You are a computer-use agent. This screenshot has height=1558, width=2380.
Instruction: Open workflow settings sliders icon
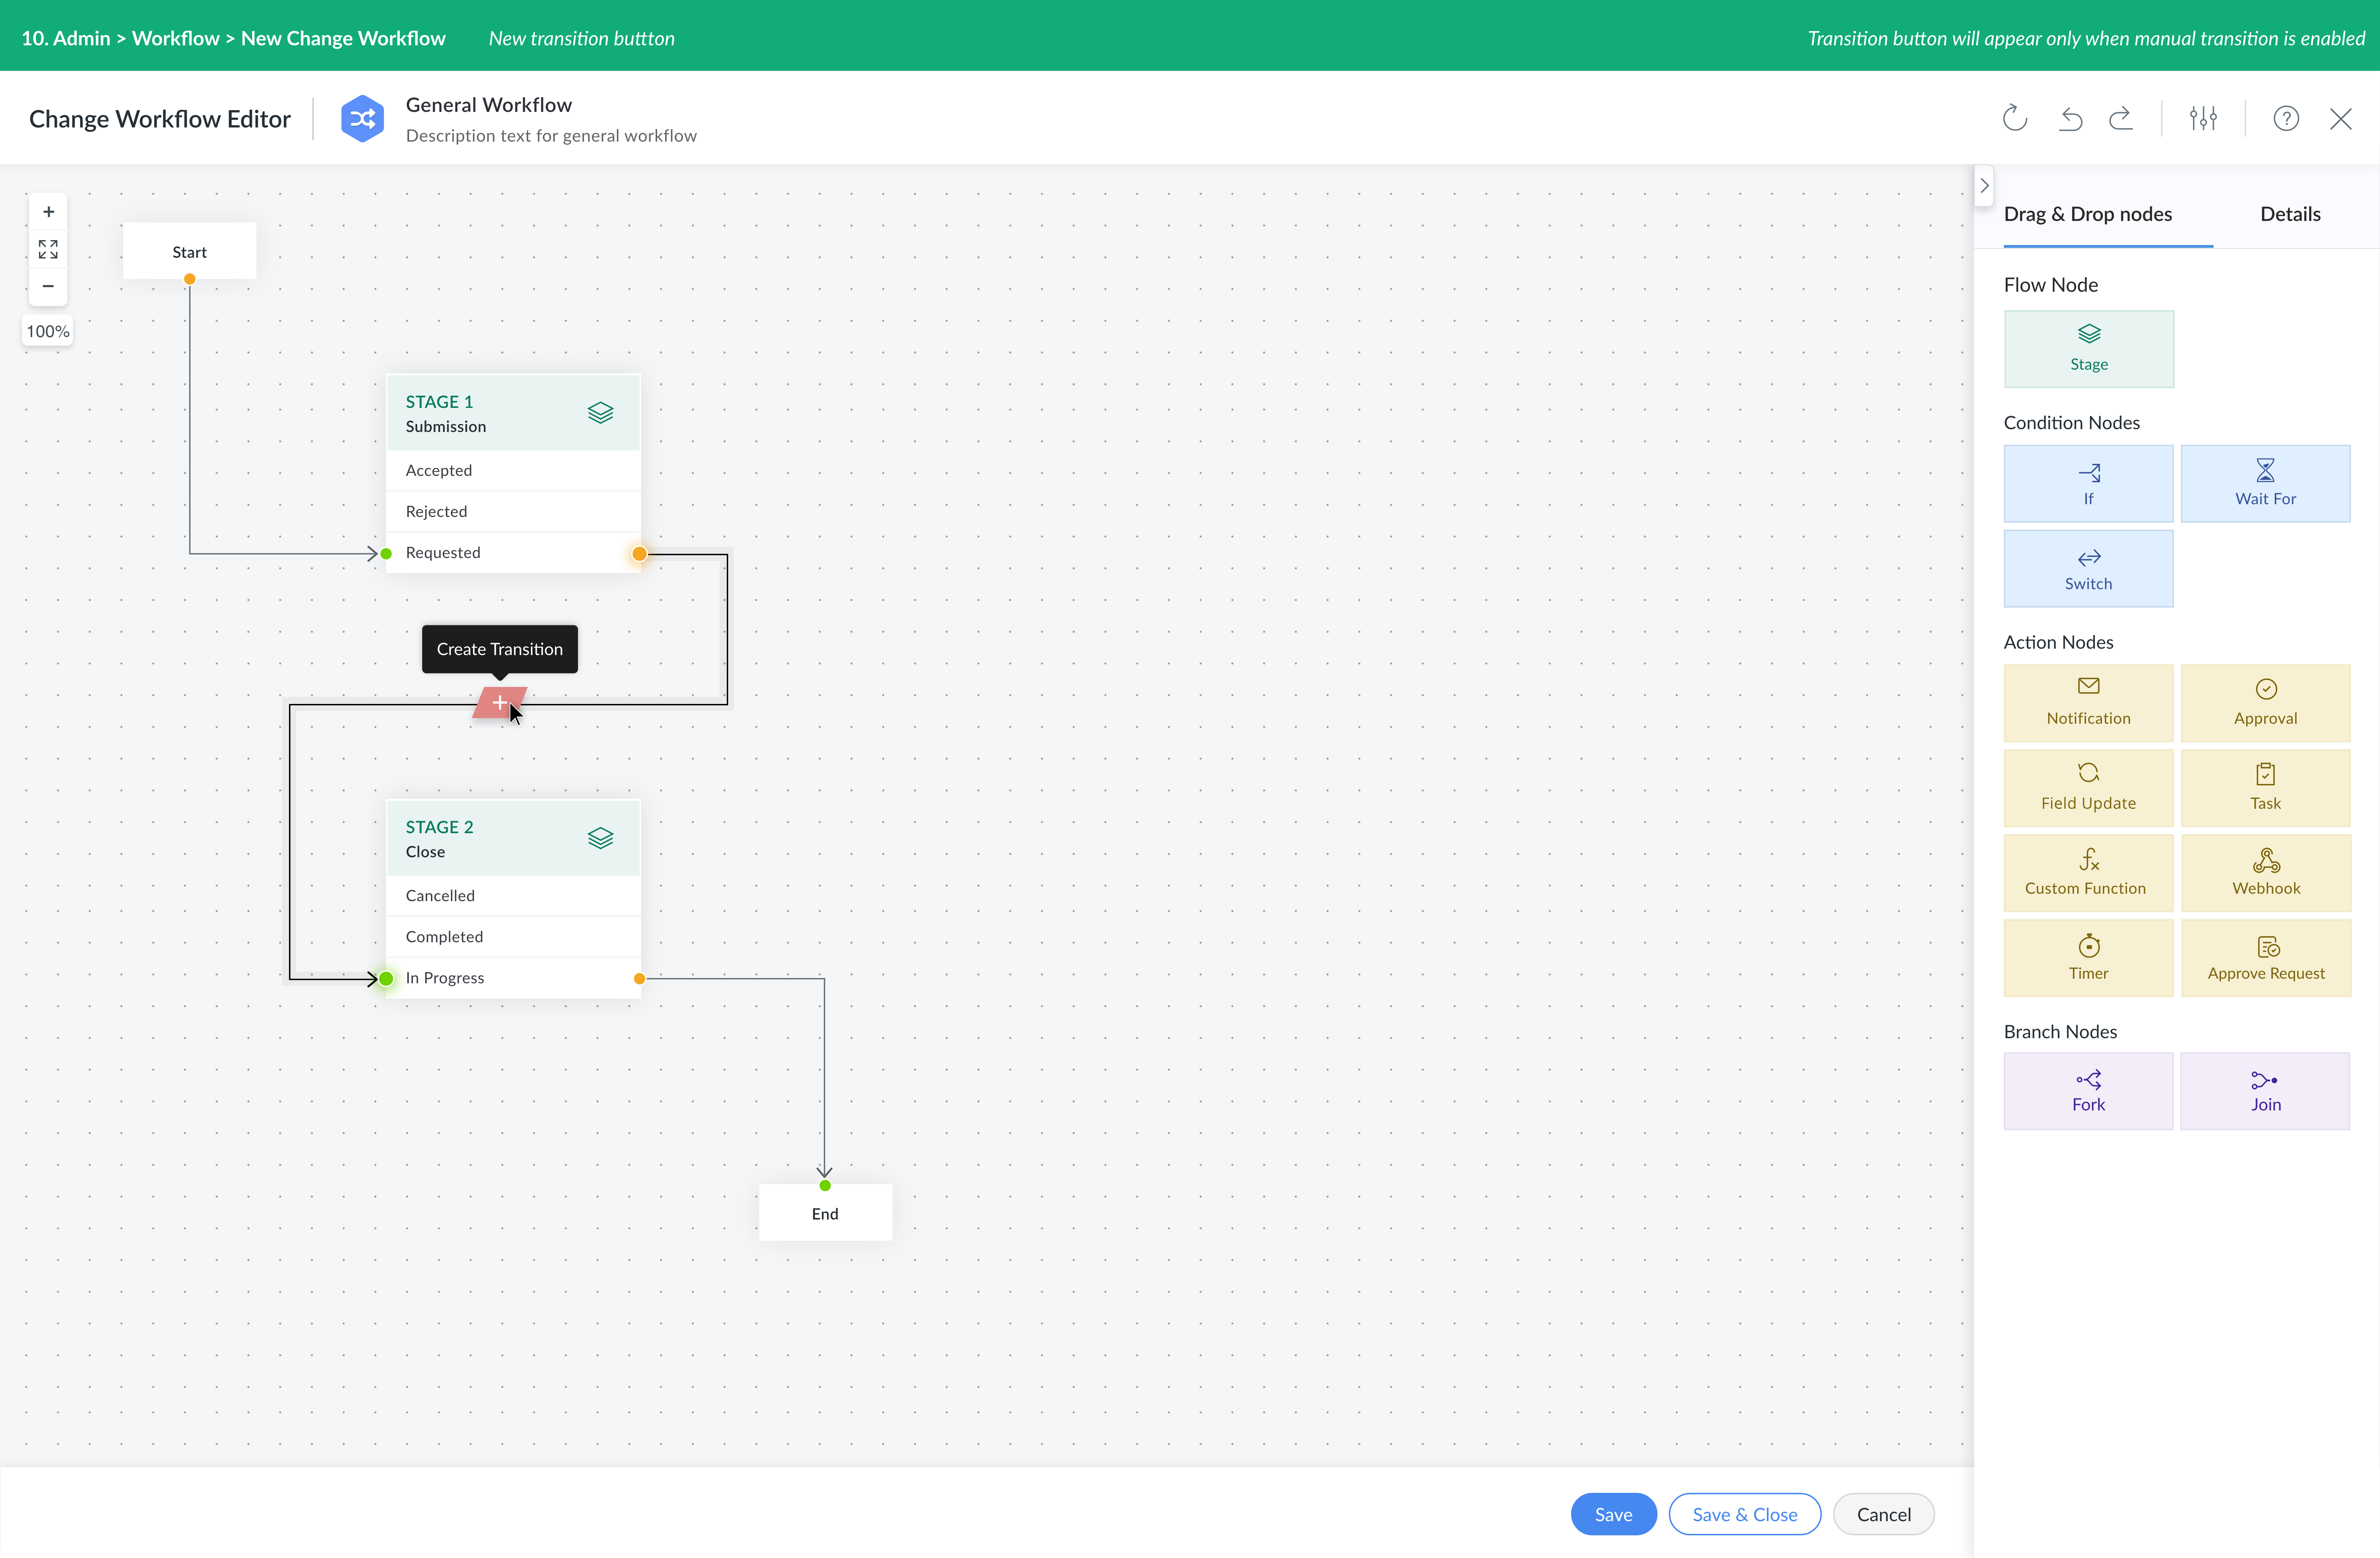[2203, 118]
